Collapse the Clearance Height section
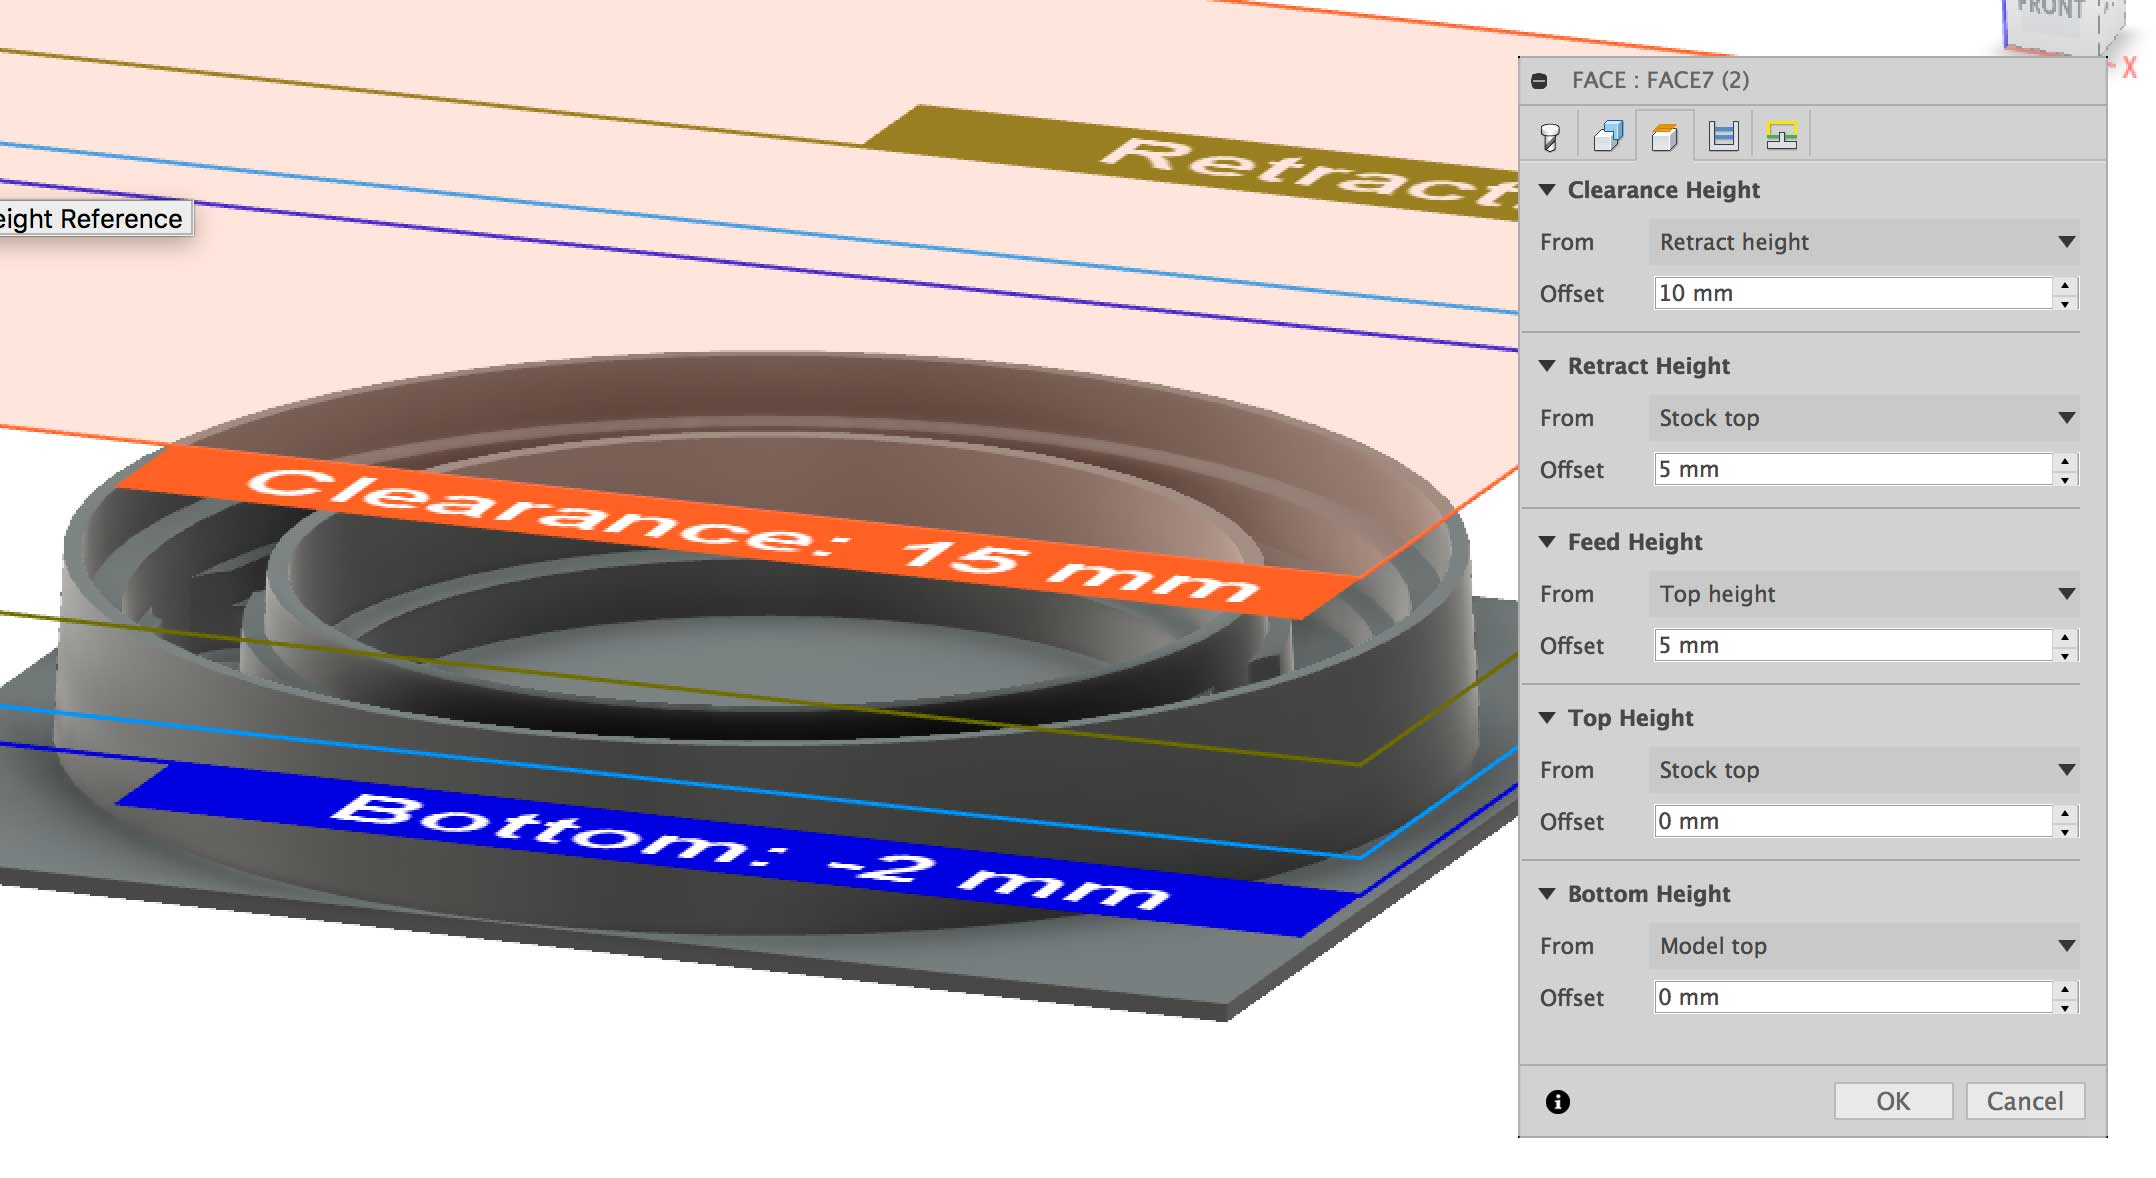The height and width of the screenshot is (1178, 2156). point(1547,190)
